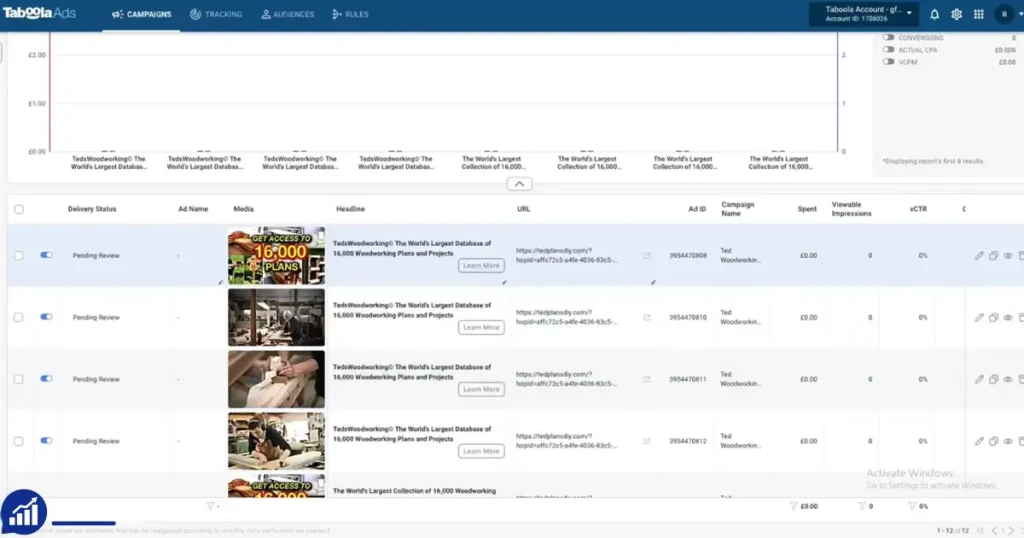Open the notifications bell icon
Image resolution: width=1024 pixels, height=538 pixels.
[x=935, y=14]
